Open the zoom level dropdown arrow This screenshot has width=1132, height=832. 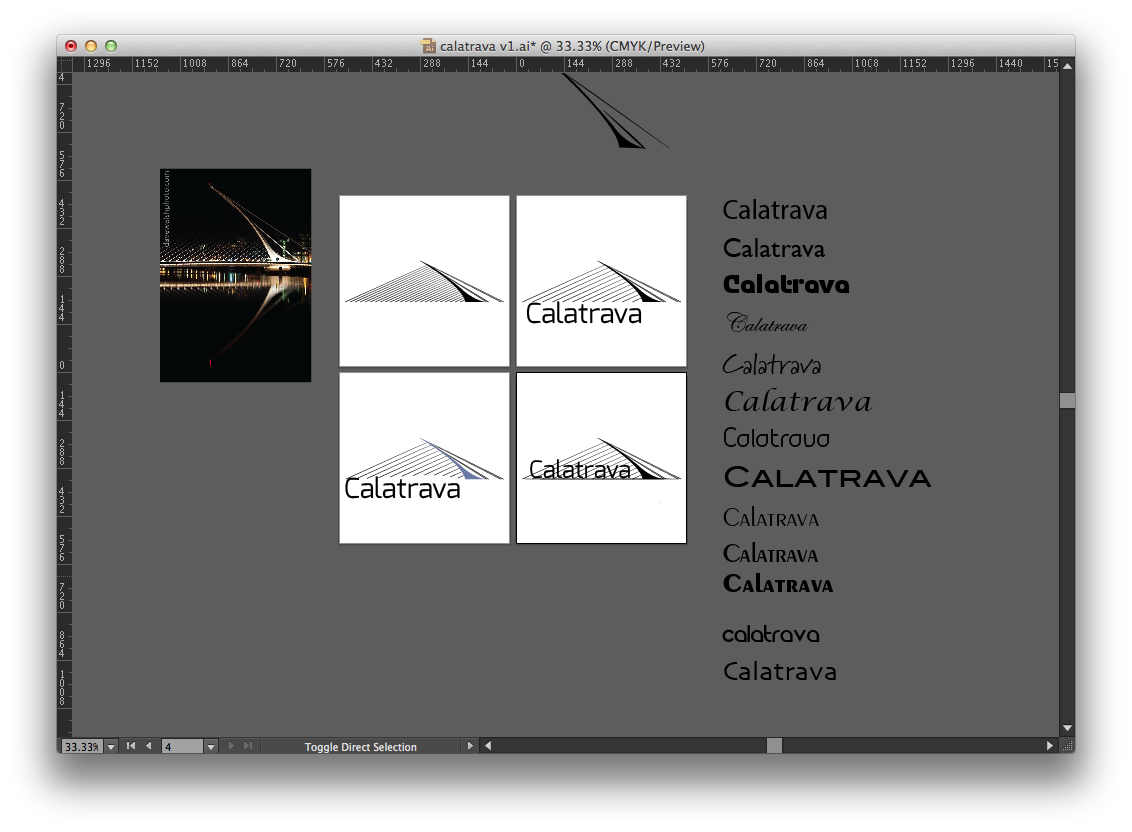coord(111,747)
